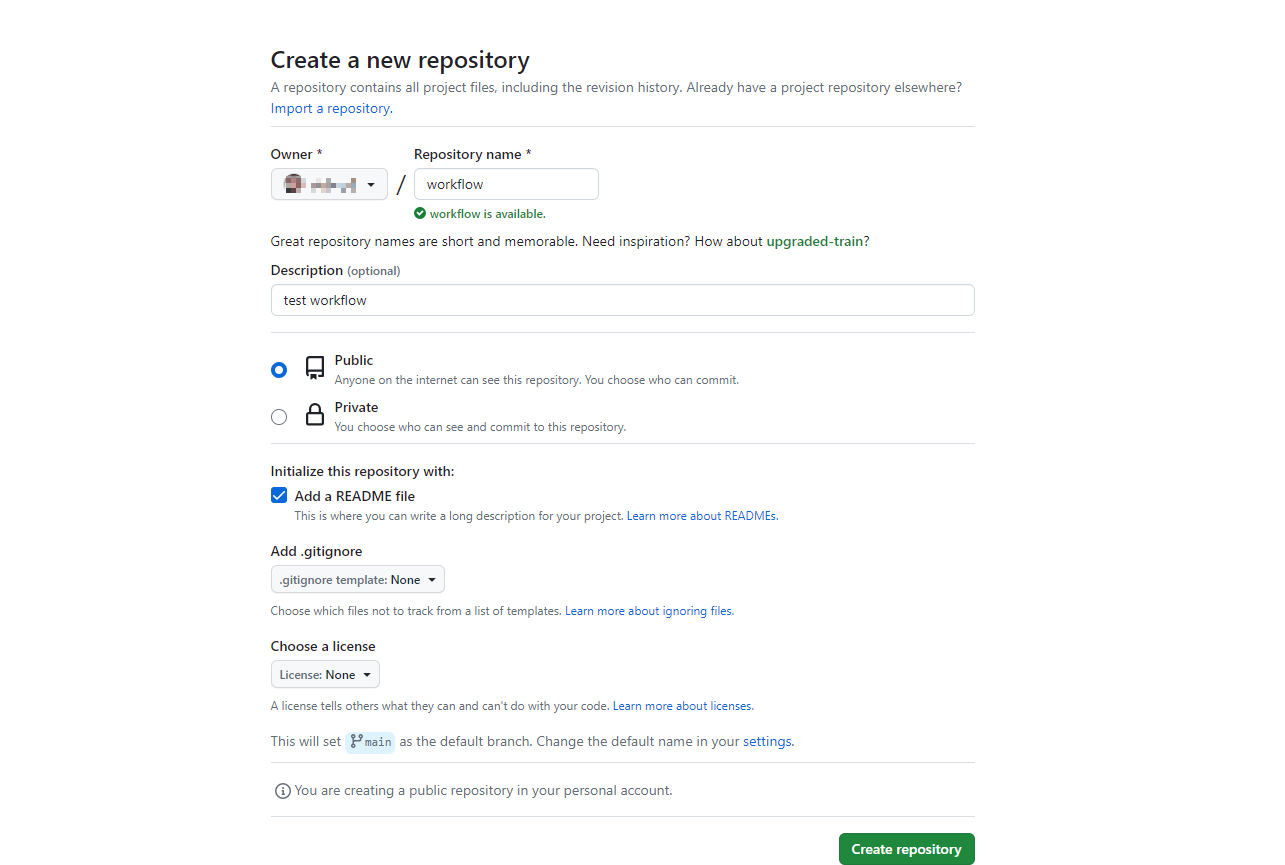Click the Private repository lock icon
1285x865 pixels.
(x=315, y=415)
